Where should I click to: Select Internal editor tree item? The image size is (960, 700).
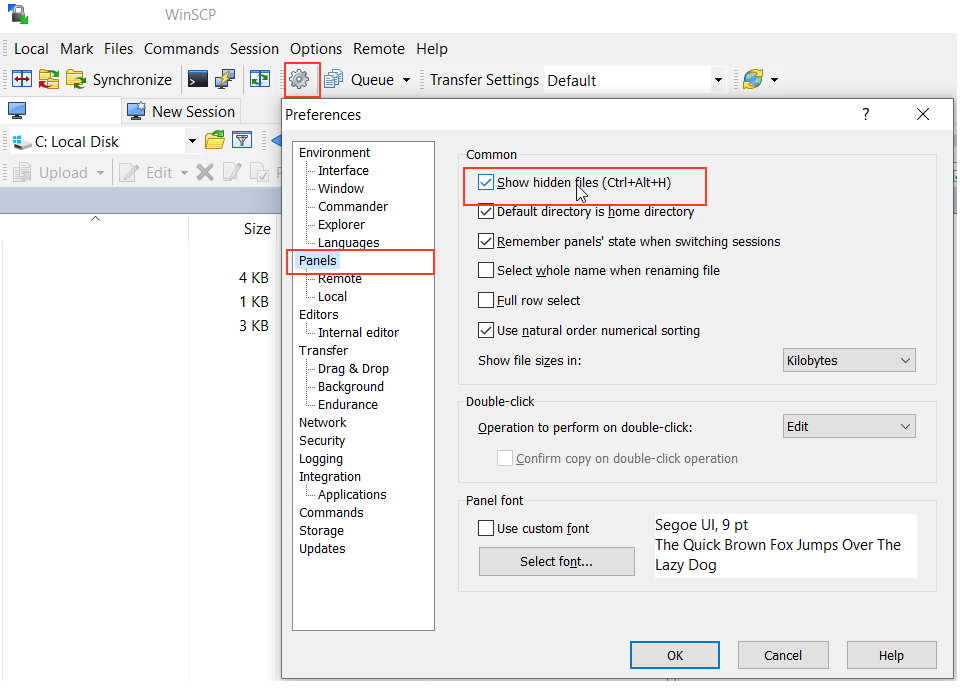pyautogui.click(x=358, y=333)
